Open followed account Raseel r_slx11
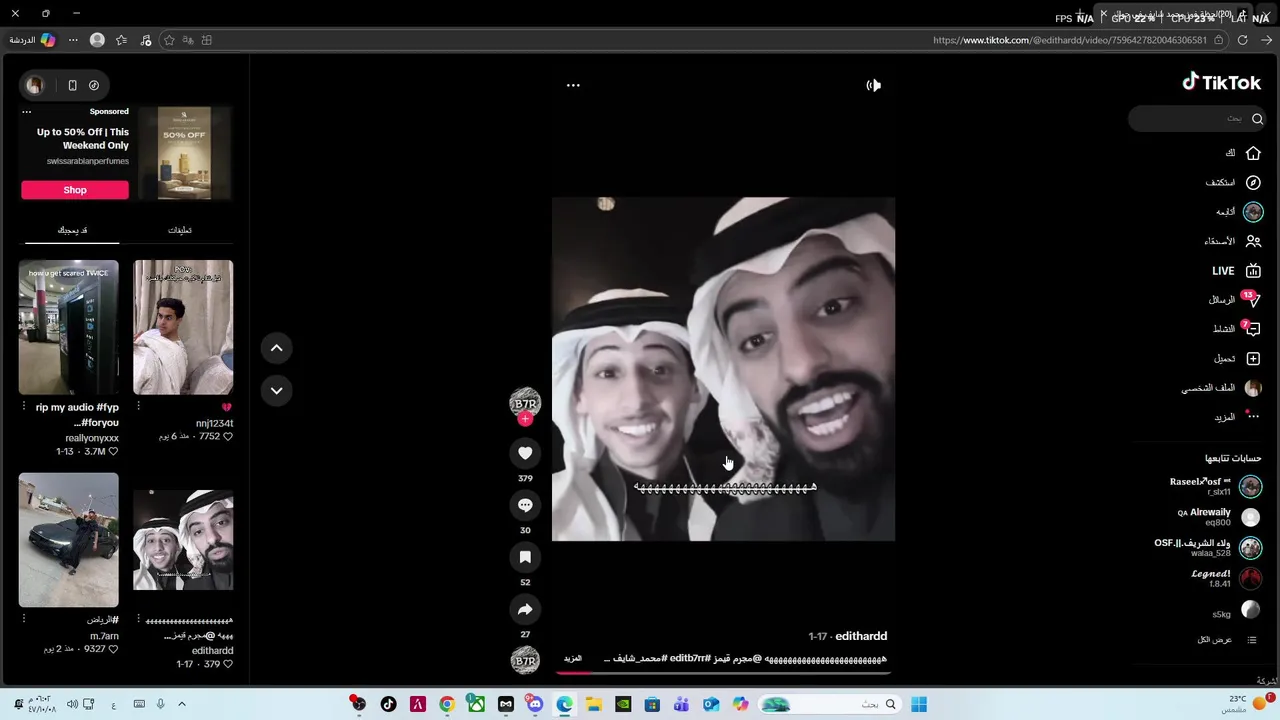Image resolution: width=1280 pixels, height=720 pixels. [x=1215, y=486]
